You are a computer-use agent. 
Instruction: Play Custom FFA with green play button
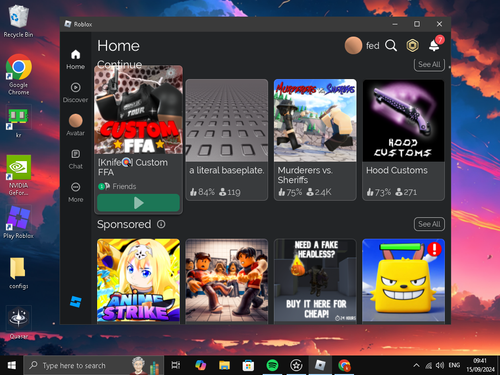click(x=138, y=203)
